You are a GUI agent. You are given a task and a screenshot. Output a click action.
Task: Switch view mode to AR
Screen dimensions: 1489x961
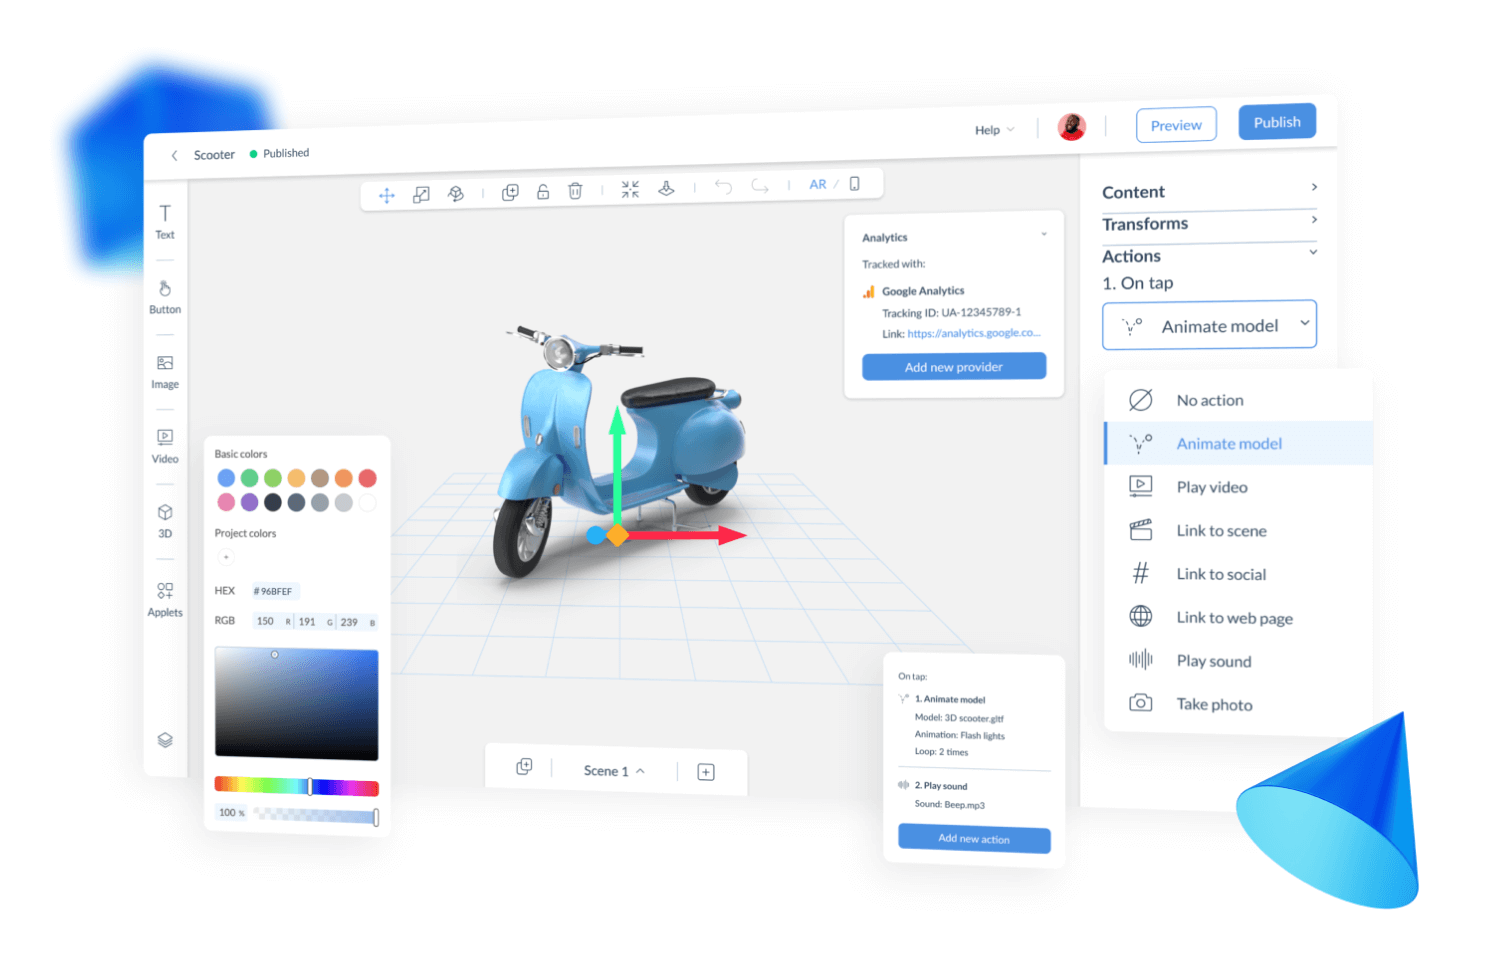click(817, 184)
